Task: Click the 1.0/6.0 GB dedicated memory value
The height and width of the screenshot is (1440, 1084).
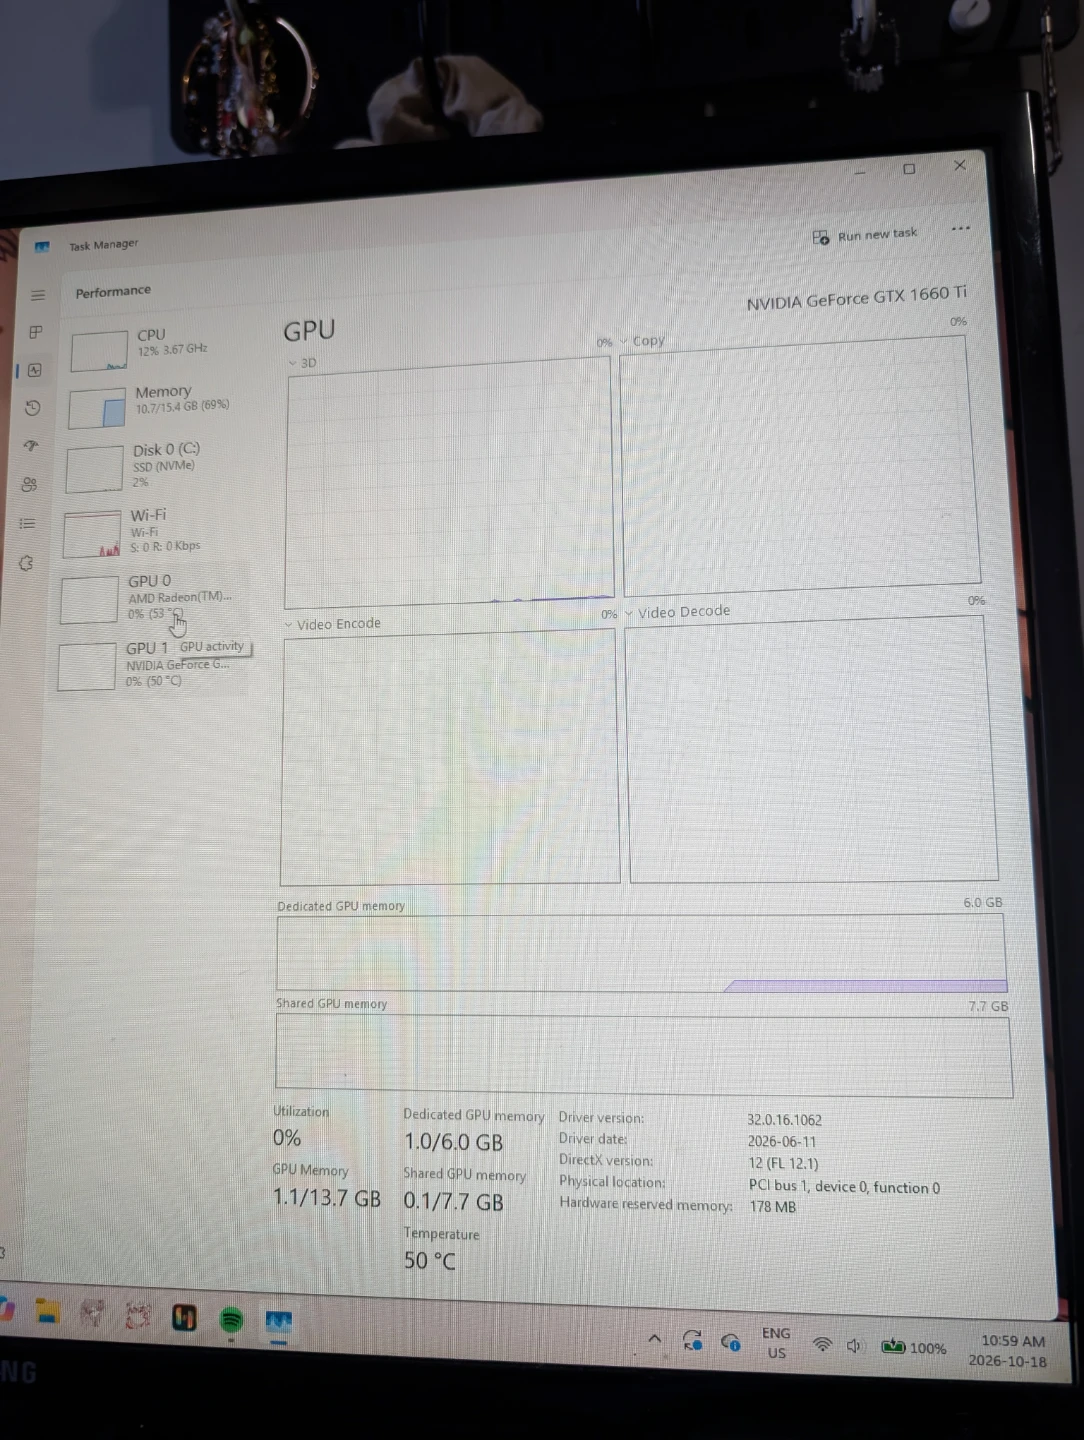Action: (x=453, y=1142)
